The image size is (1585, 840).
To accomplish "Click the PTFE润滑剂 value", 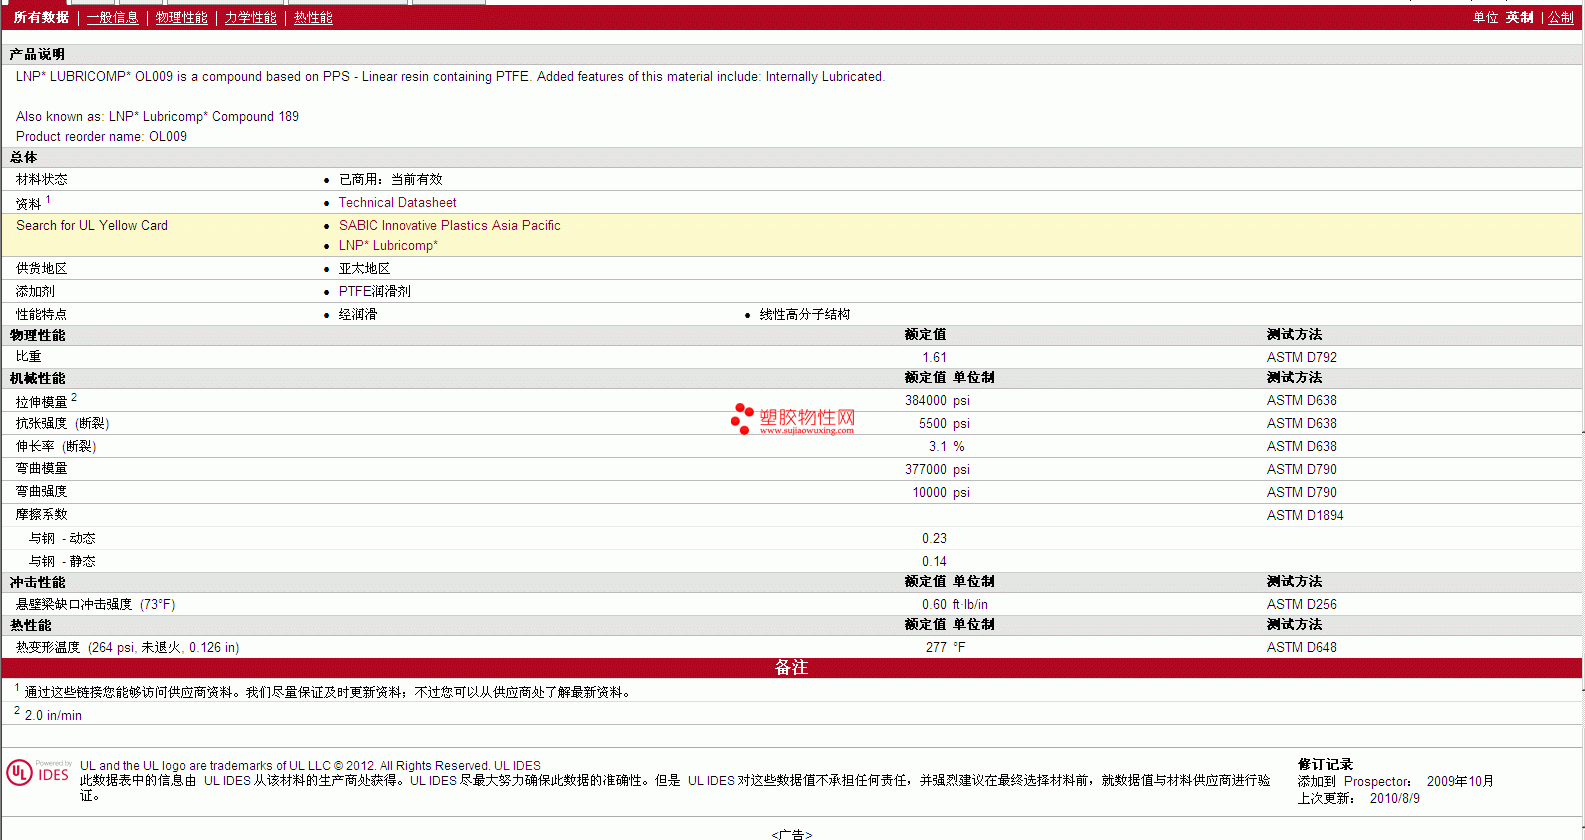I will (x=375, y=292).
